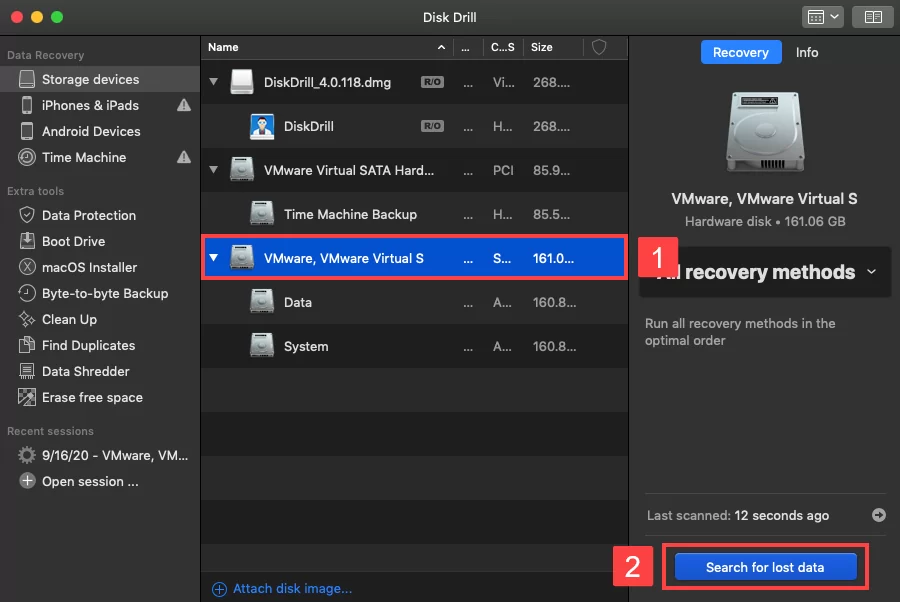Collapse the DiskDrill_4.0.118.dmg disclosure triangle
The height and width of the screenshot is (602, 900).
pos(213,82)
